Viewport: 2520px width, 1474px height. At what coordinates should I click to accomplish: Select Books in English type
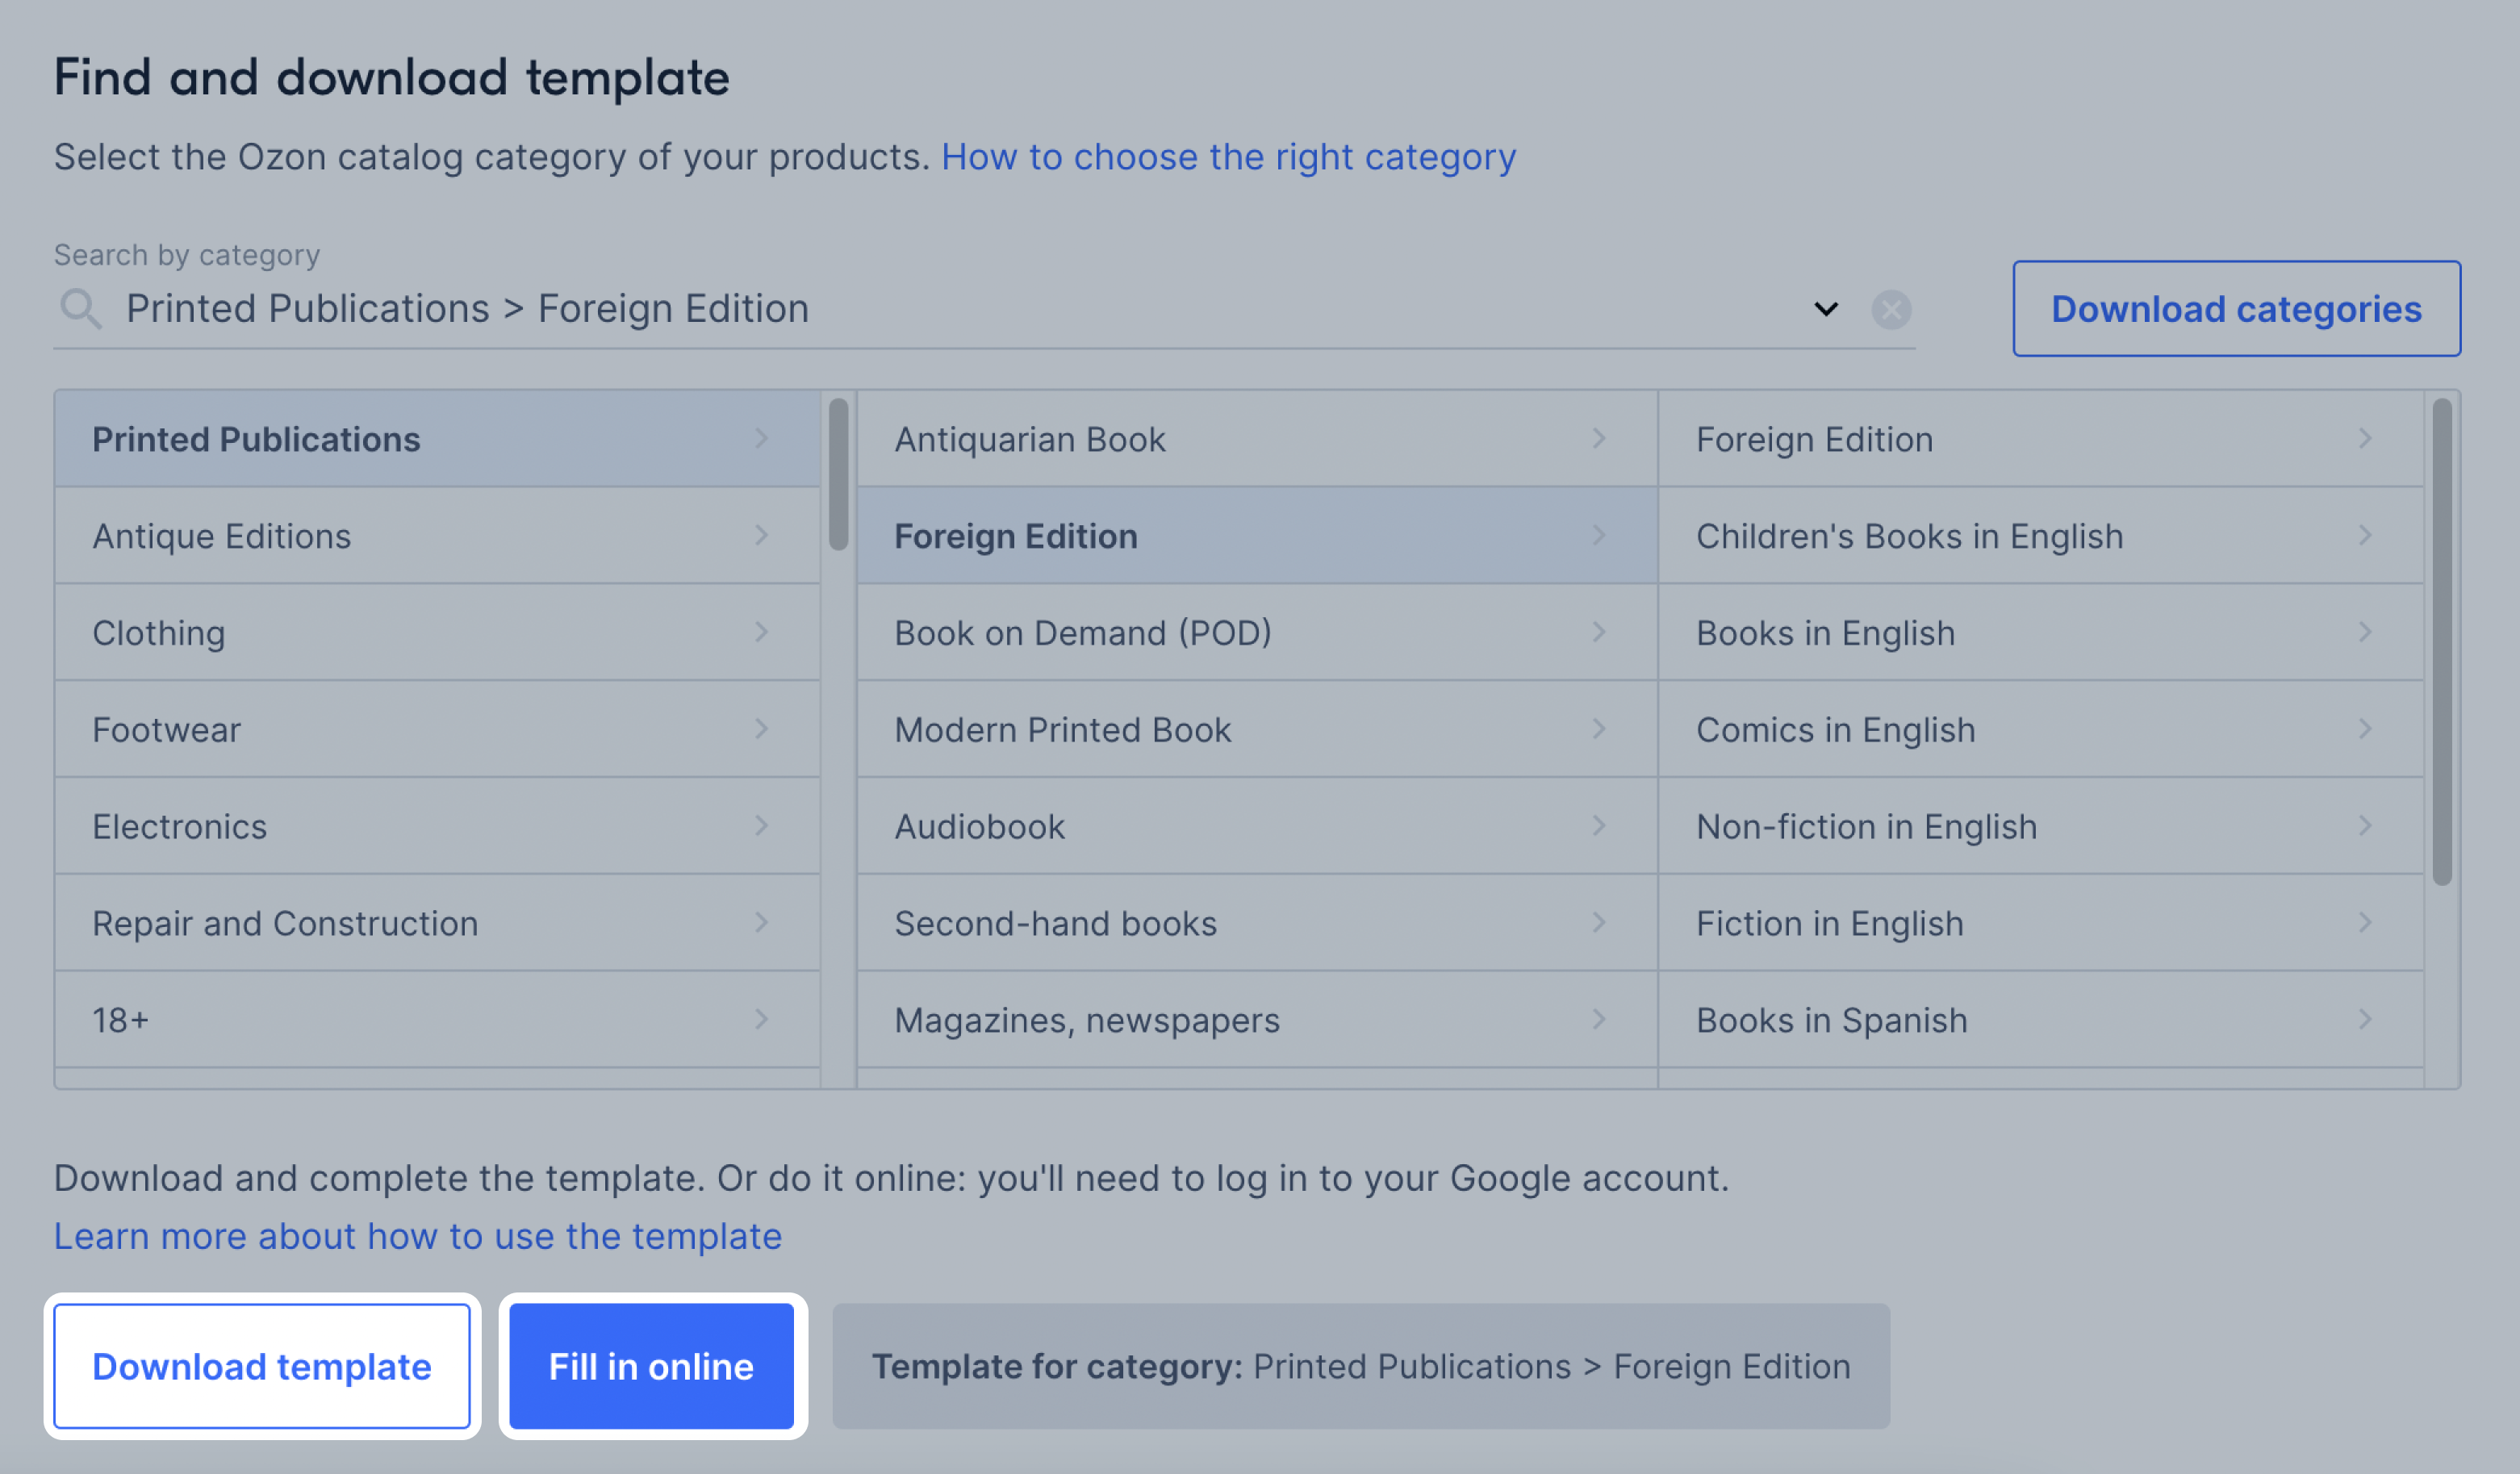coord(2041,633)
